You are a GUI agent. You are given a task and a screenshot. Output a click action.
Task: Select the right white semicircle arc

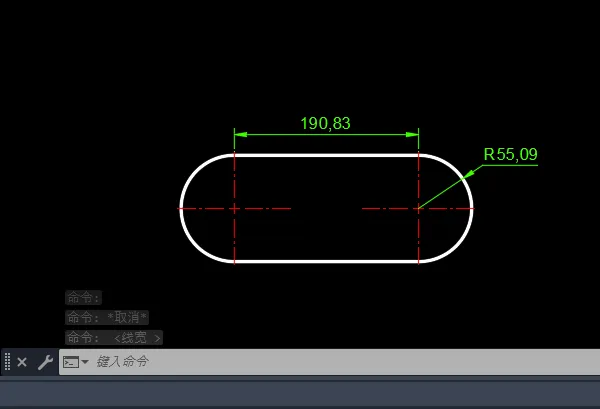pos(471,208)
